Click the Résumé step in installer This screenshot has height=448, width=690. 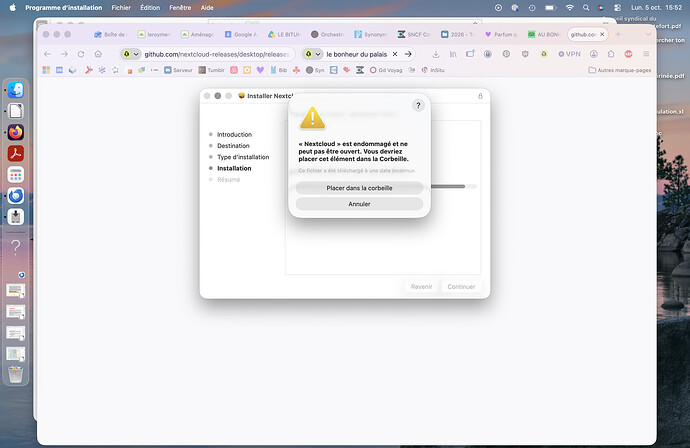tap(228, 180)
